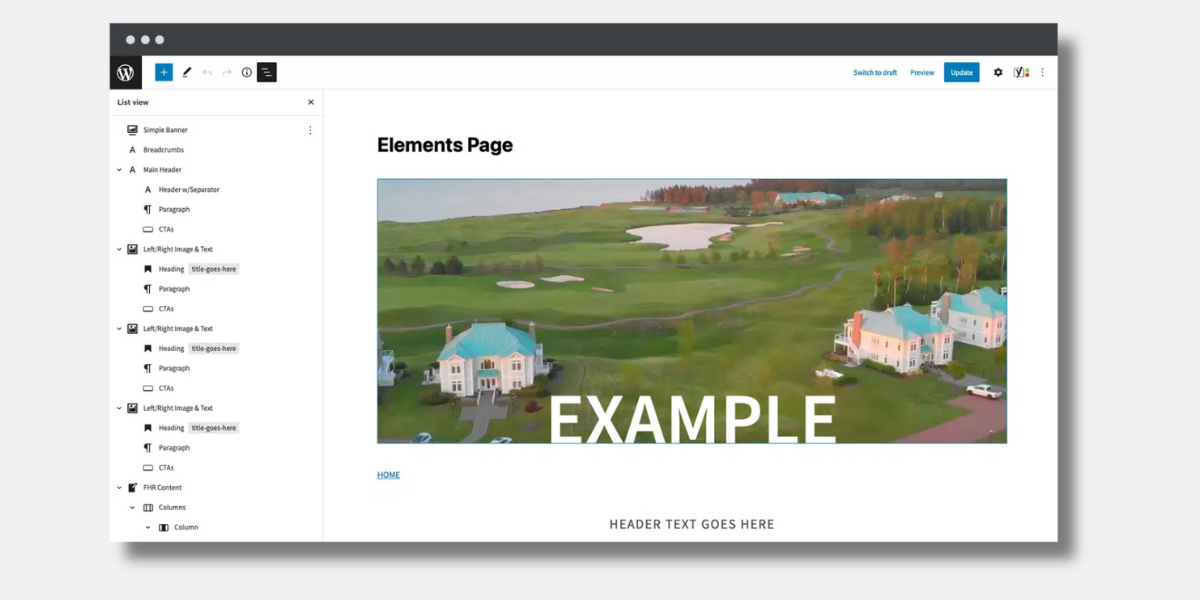Click the Redo arrow
Viewport: 1200px width, 600px height.
coord(227,72)
